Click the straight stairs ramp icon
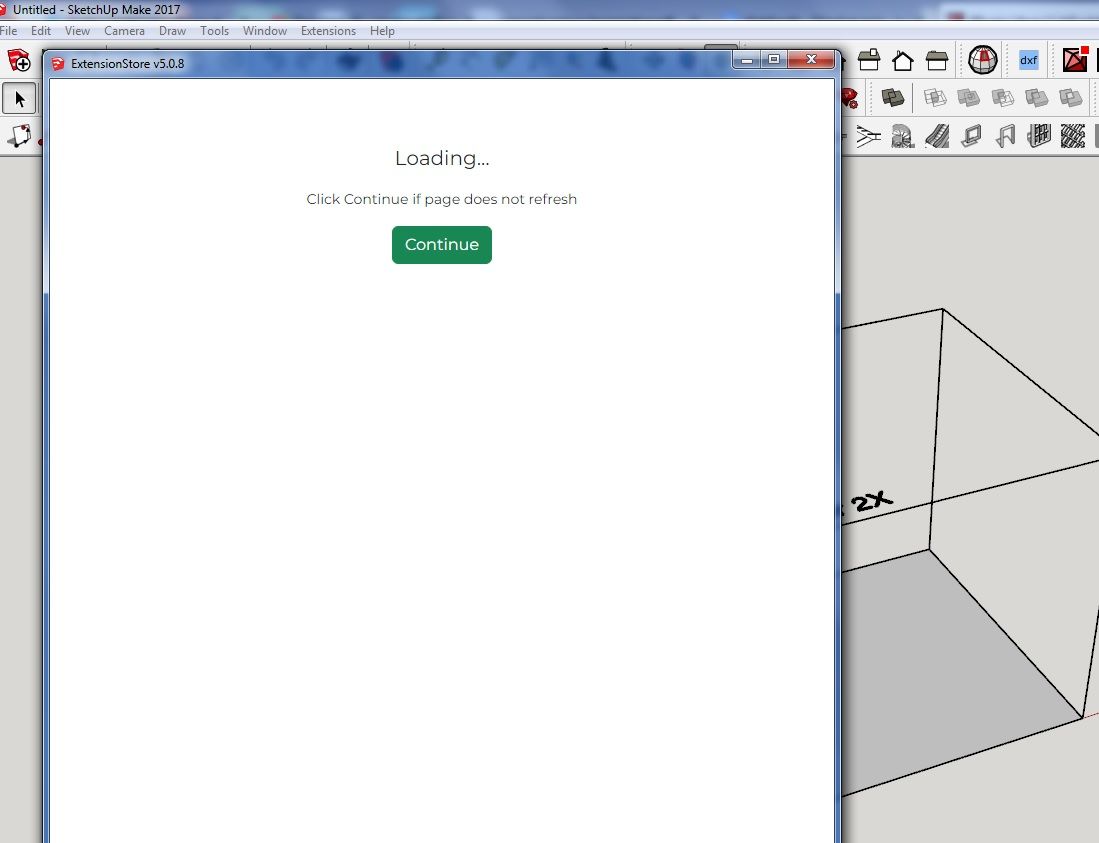The width and height of the screenshot is (1099, 843). [x=937, y=136]
